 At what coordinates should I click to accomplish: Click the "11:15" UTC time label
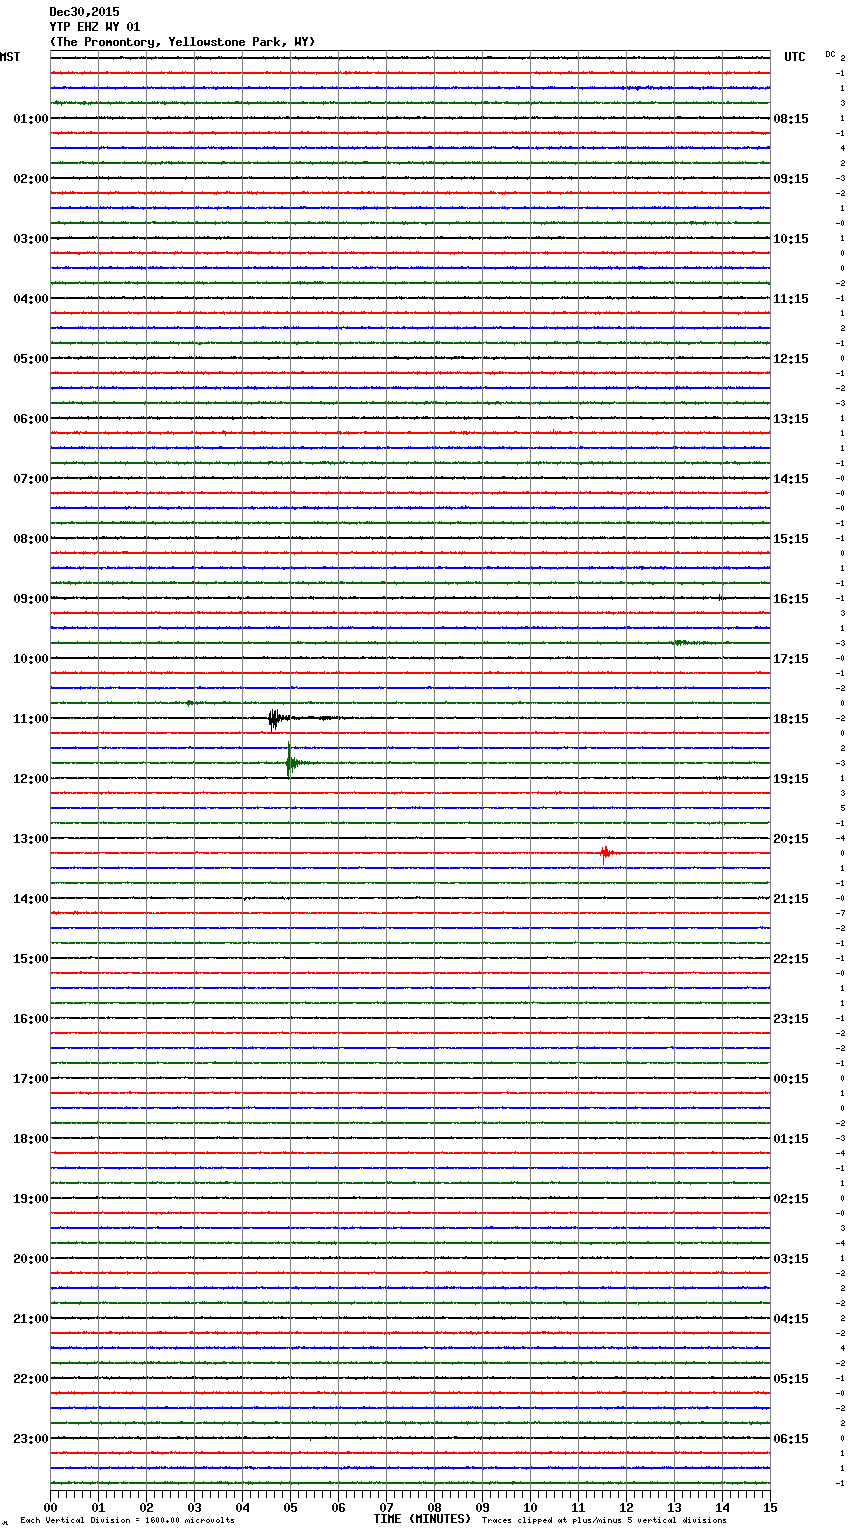pyautogui.click(x=791, y=299)
